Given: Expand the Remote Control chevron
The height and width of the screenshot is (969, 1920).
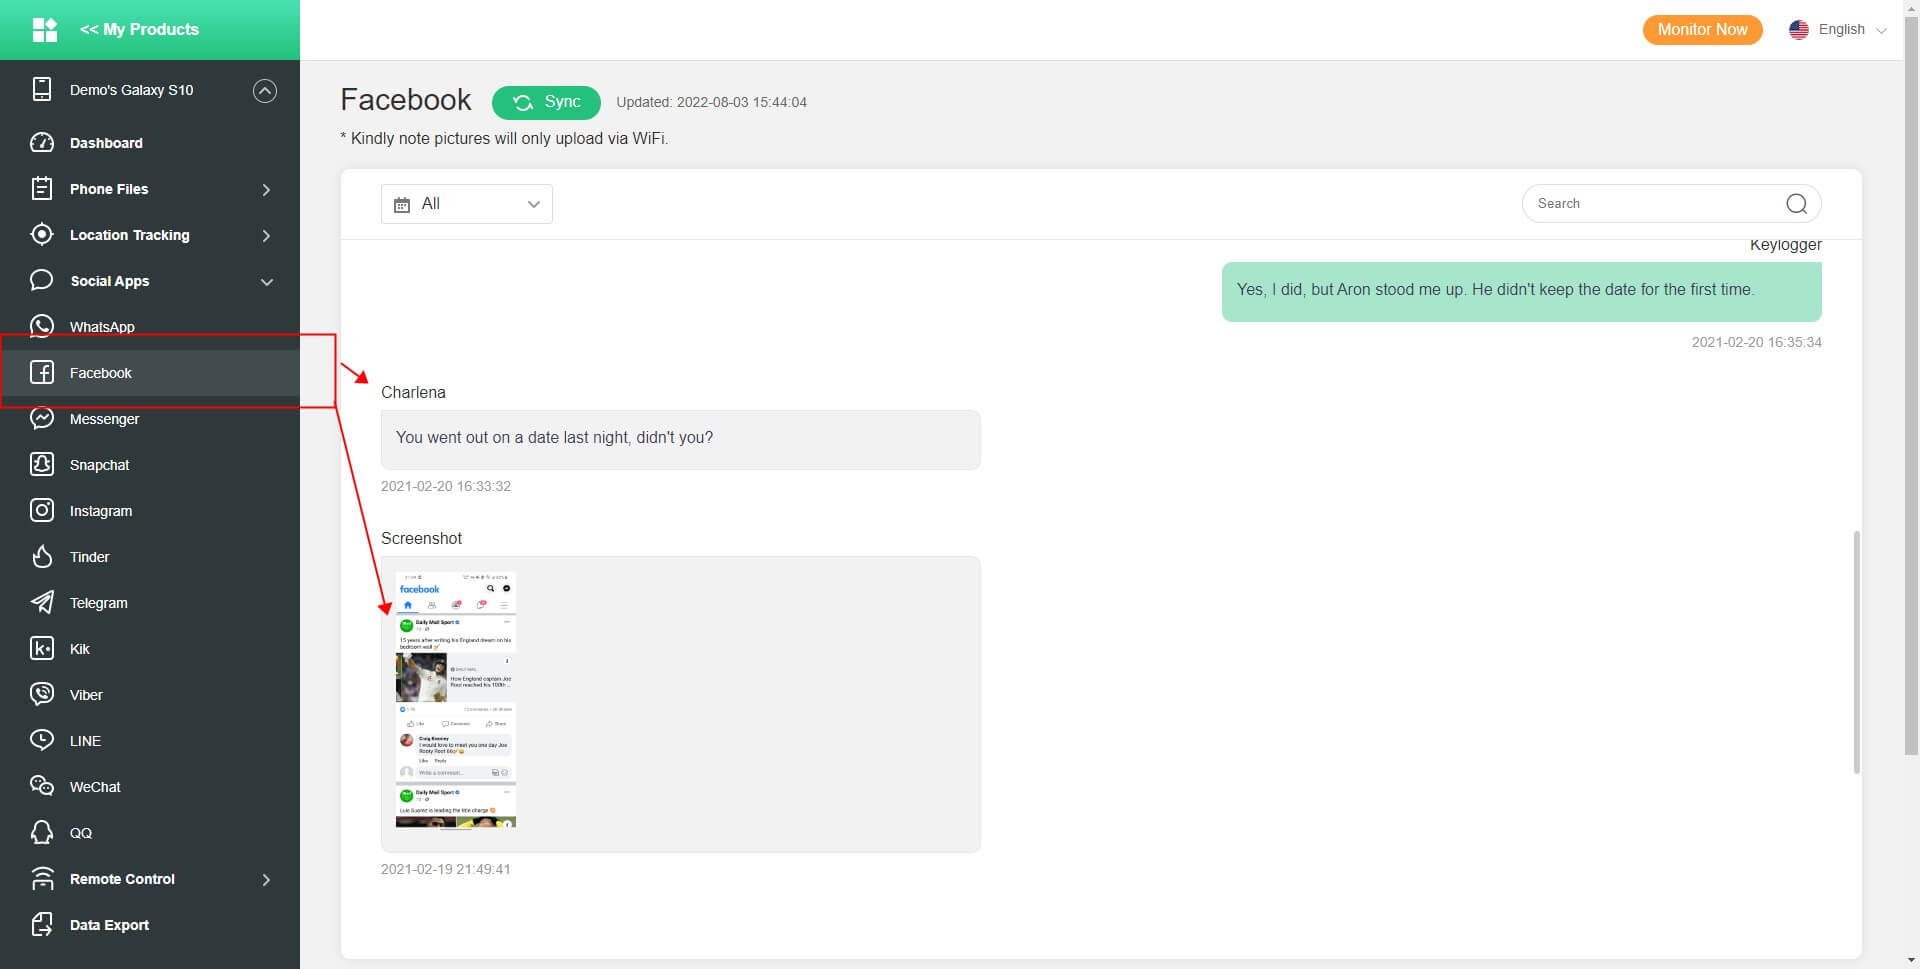Looking at the screenshot, I should tap(266, 880).
